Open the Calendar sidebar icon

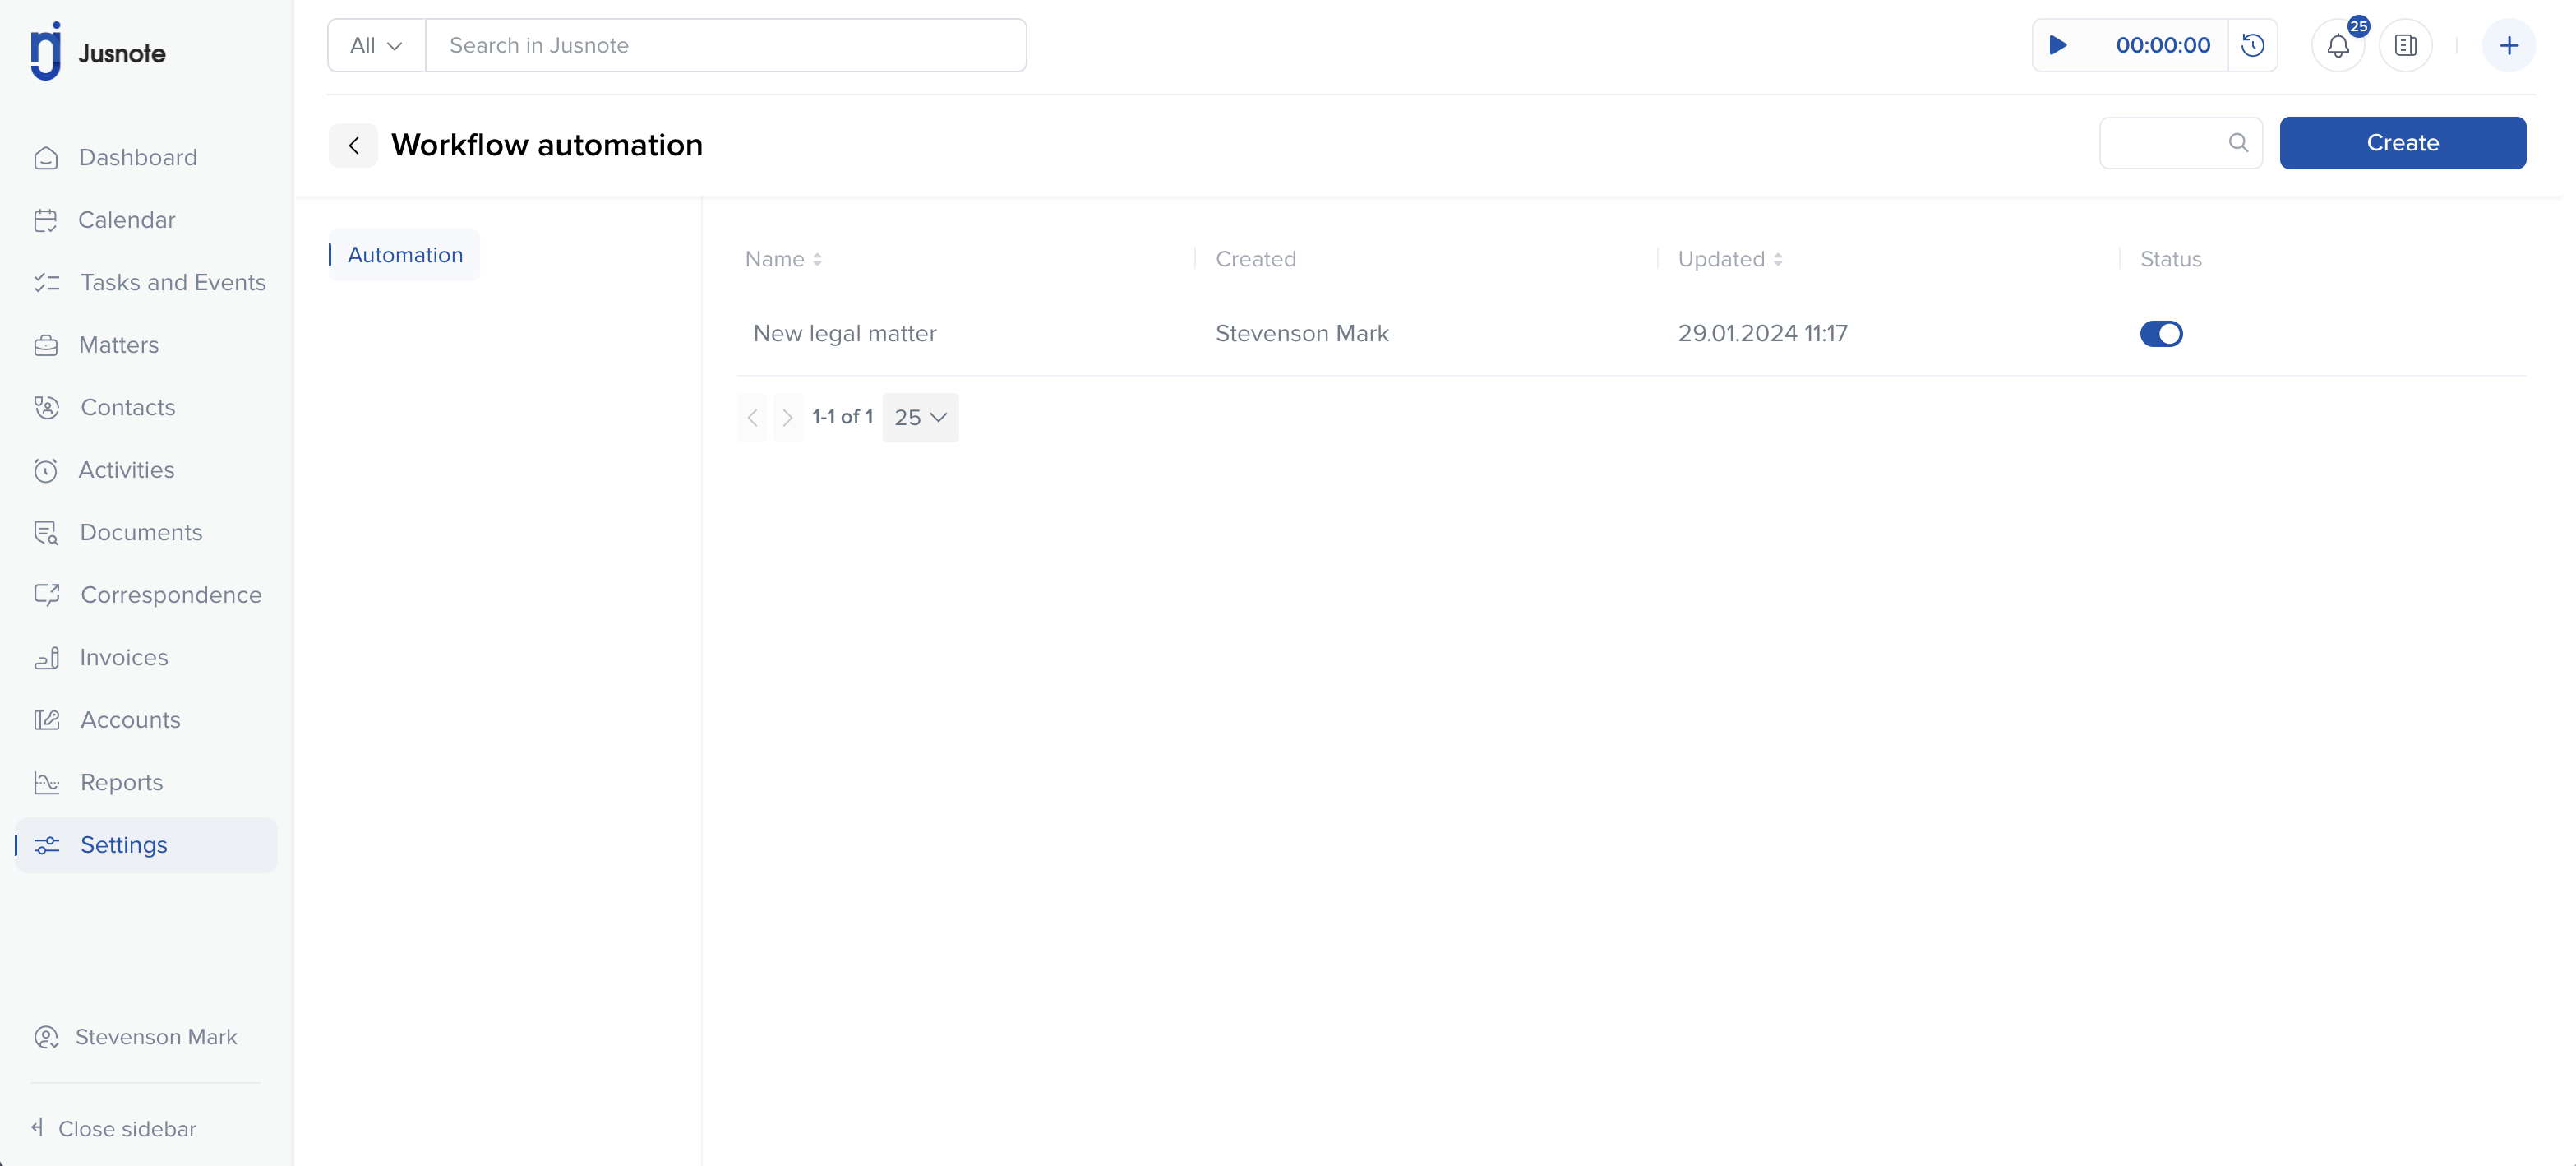click(46, 220)
